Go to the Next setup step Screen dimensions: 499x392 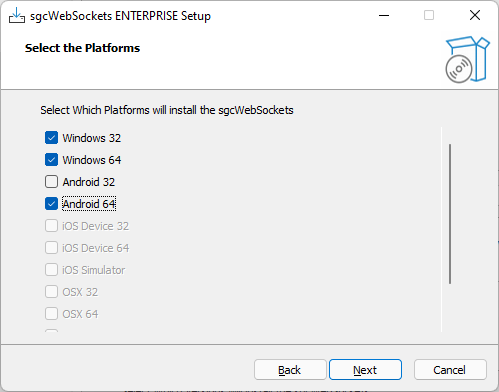(365, 370)
